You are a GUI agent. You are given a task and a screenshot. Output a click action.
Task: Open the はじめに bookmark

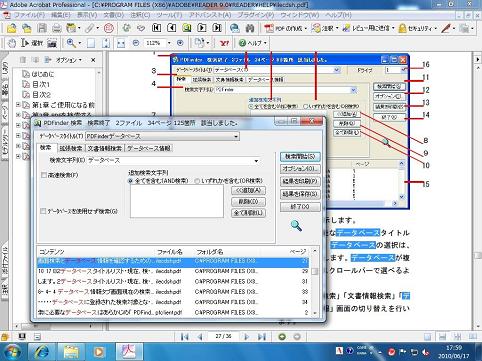tap(43, 74)
